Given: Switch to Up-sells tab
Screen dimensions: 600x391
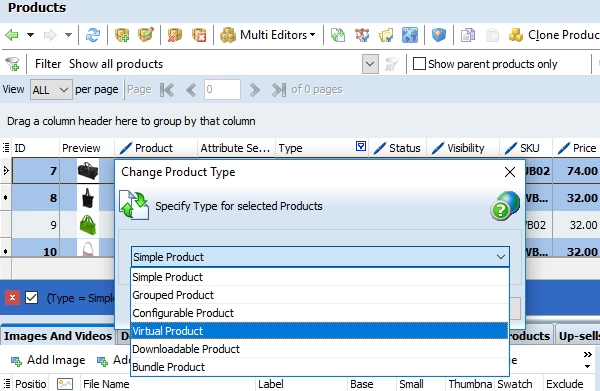Looking at the screenshot, I should tap(579, 336).
